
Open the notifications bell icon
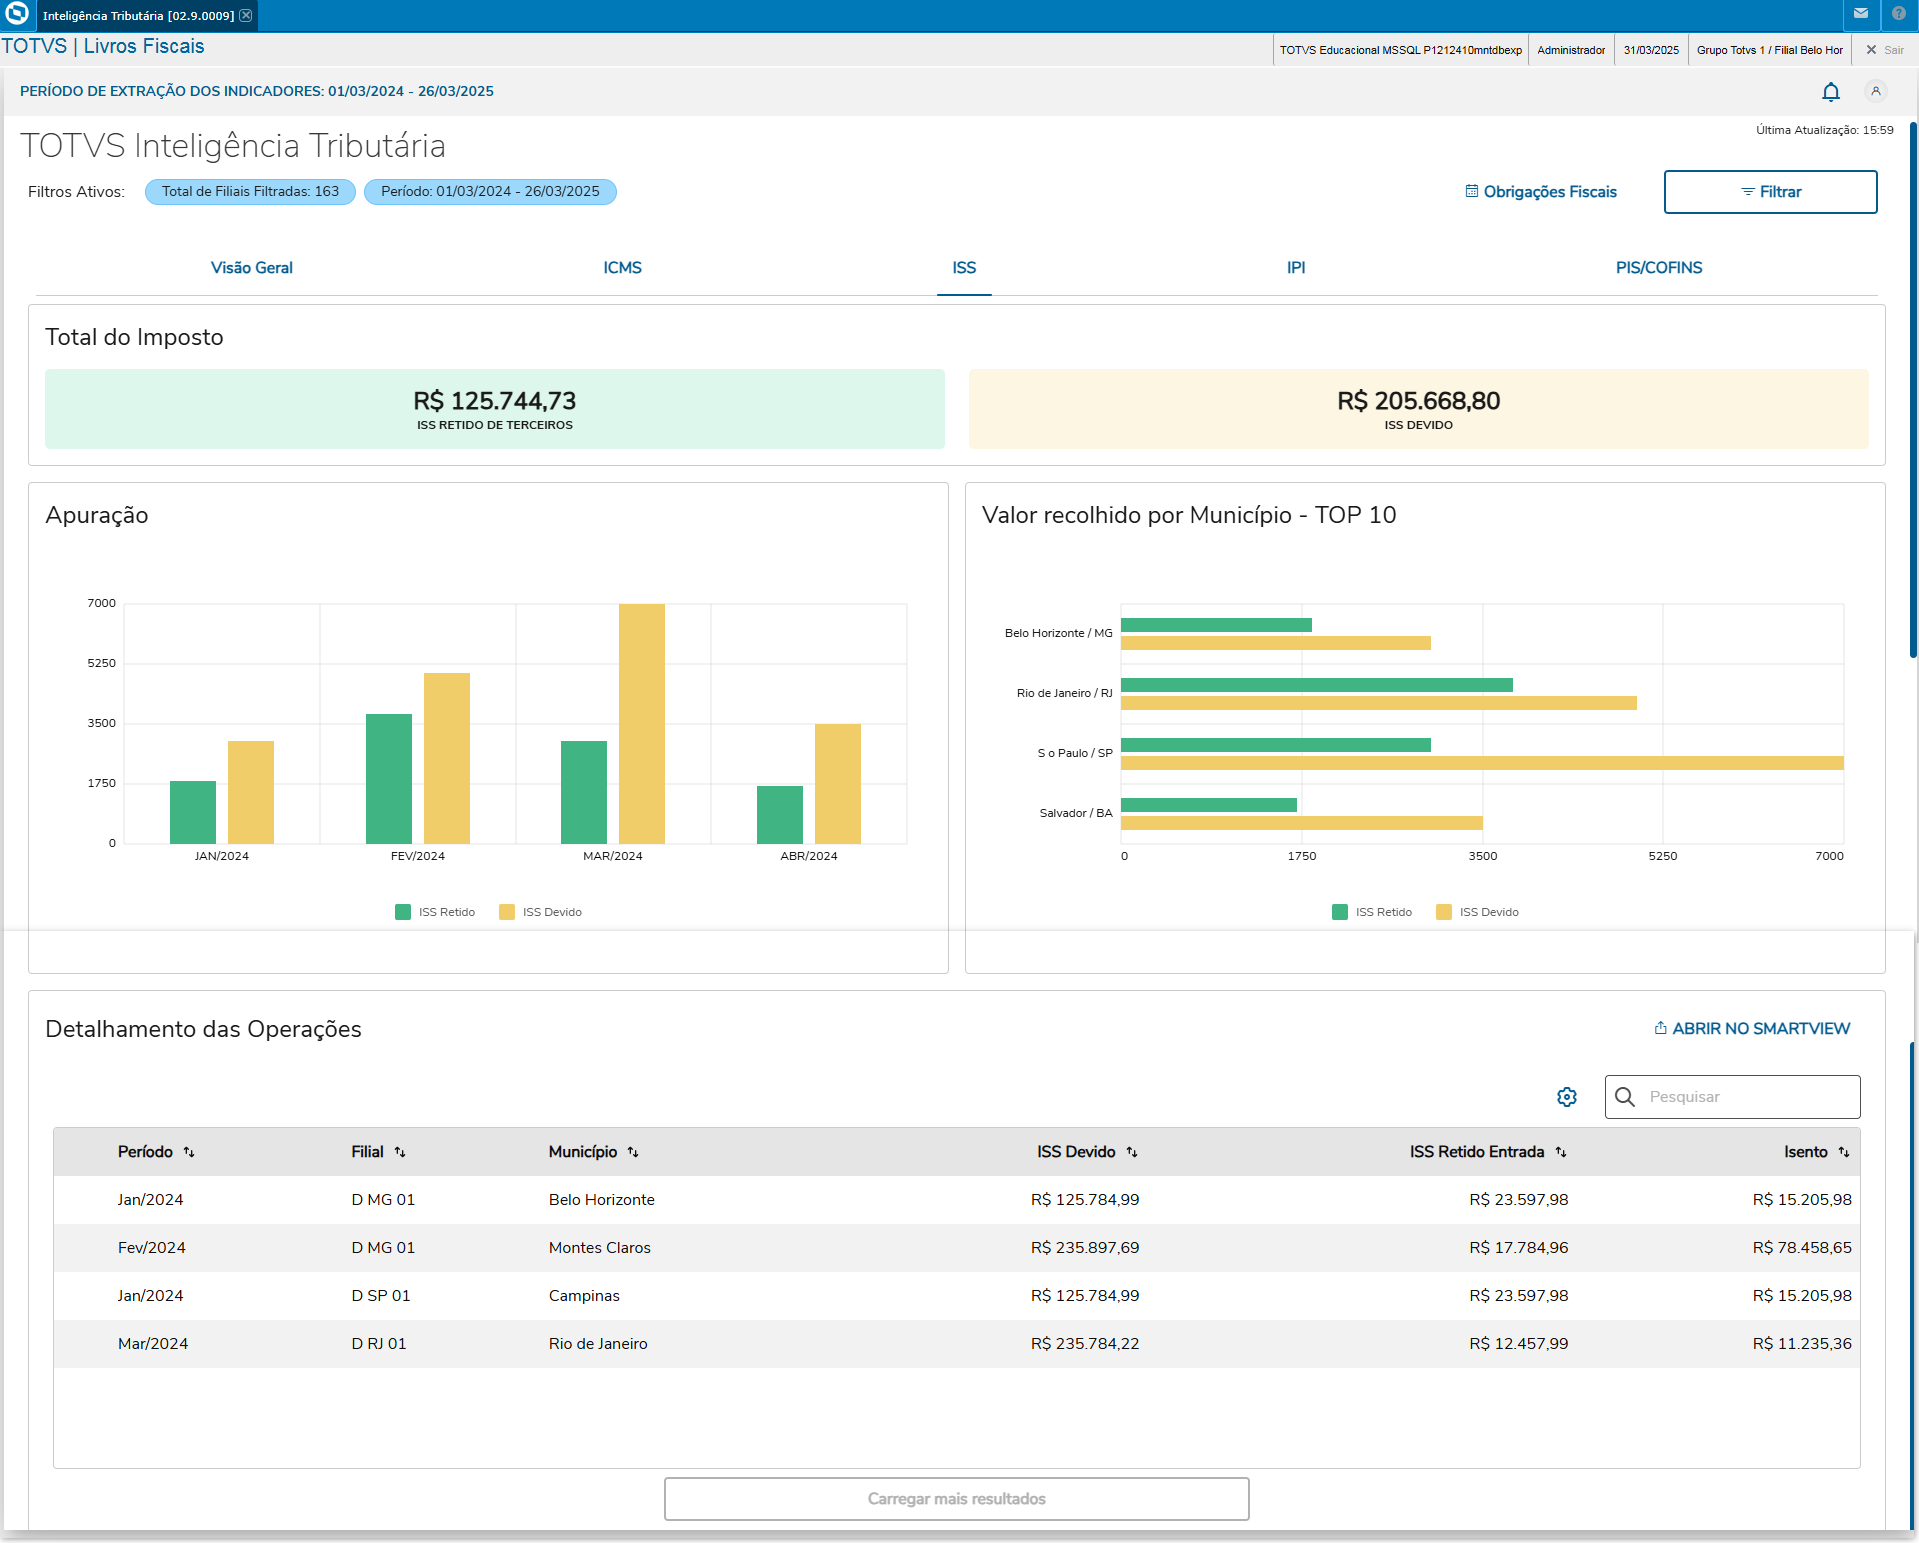(x=1830, y=92)
